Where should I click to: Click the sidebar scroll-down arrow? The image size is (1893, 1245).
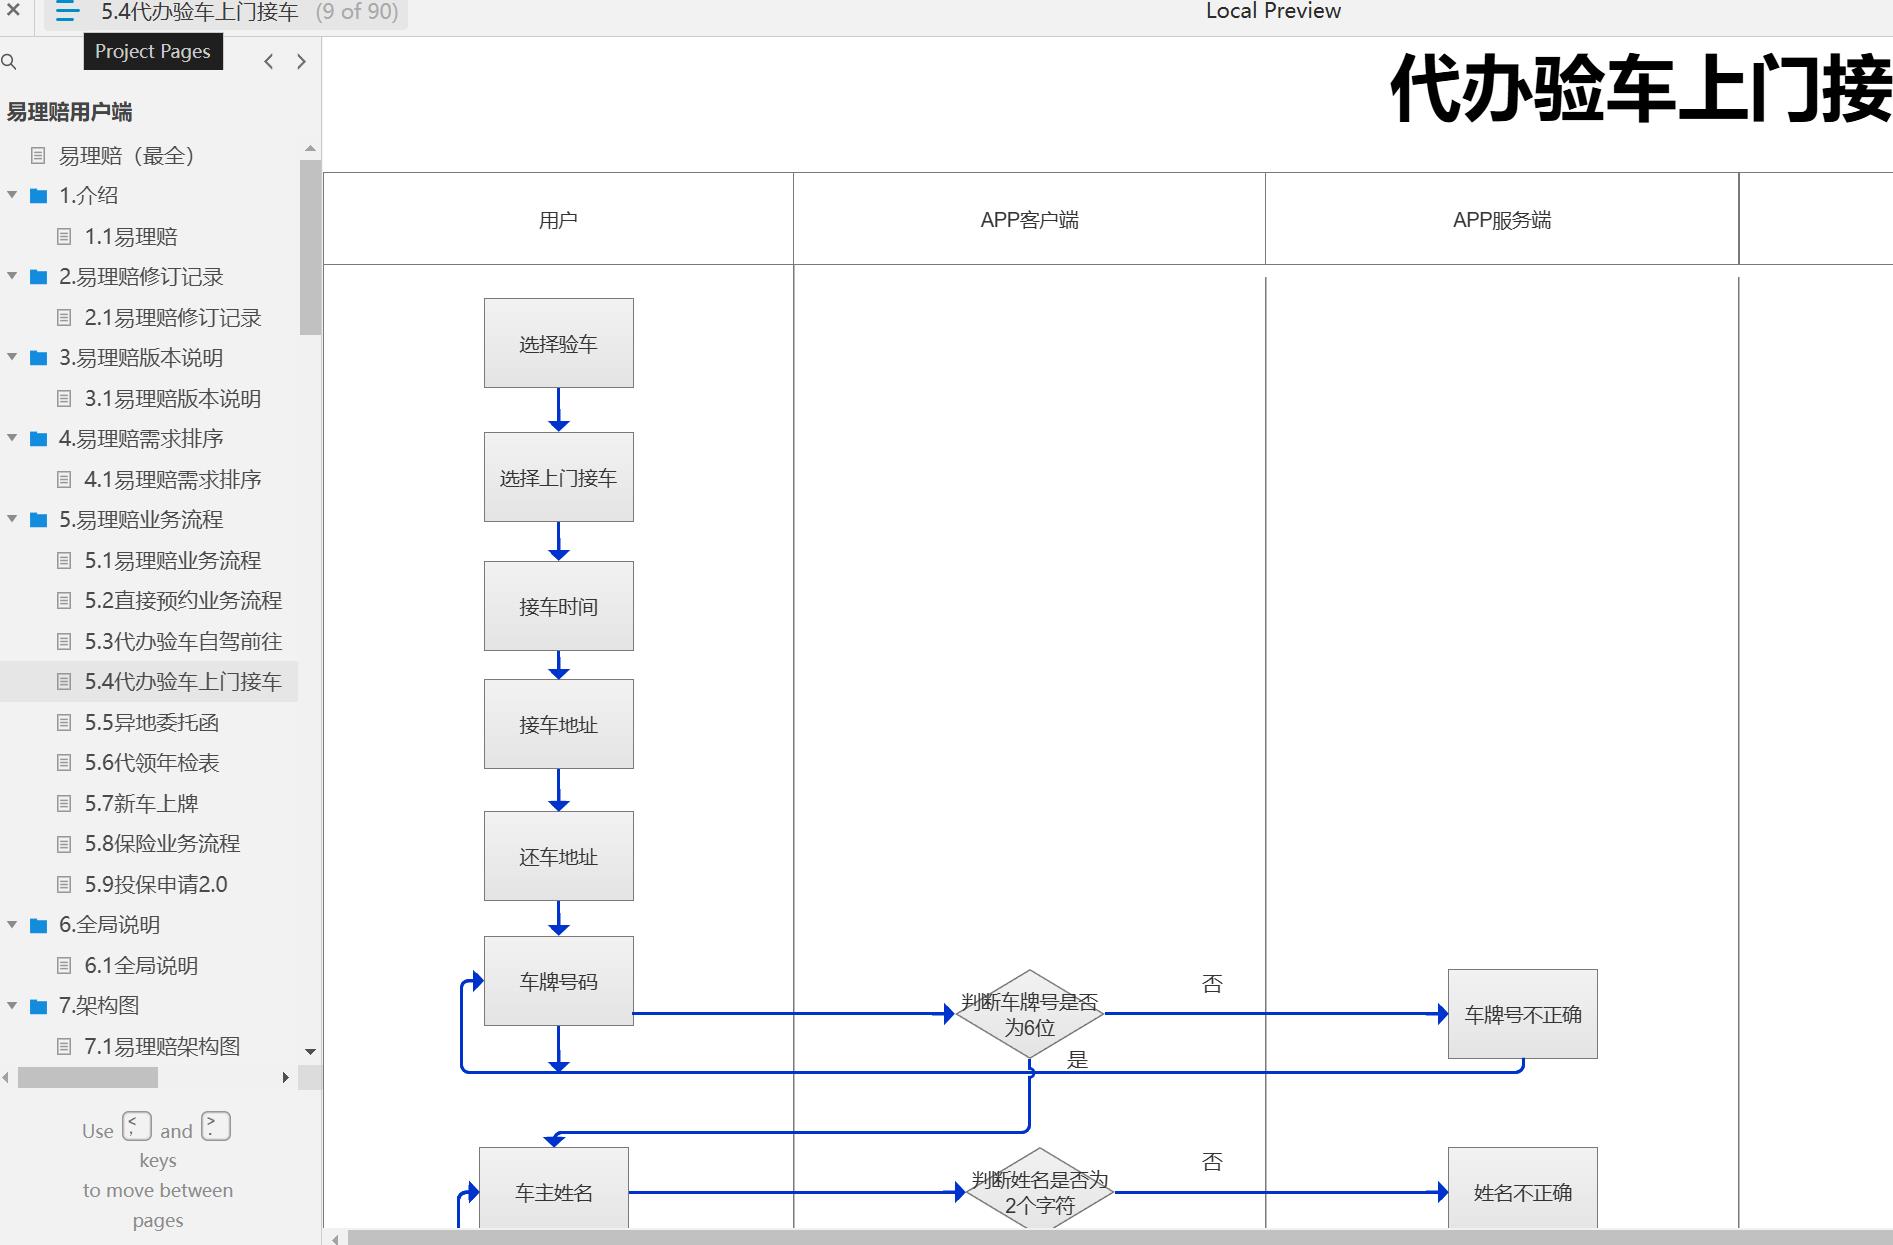coord(310,1052)
